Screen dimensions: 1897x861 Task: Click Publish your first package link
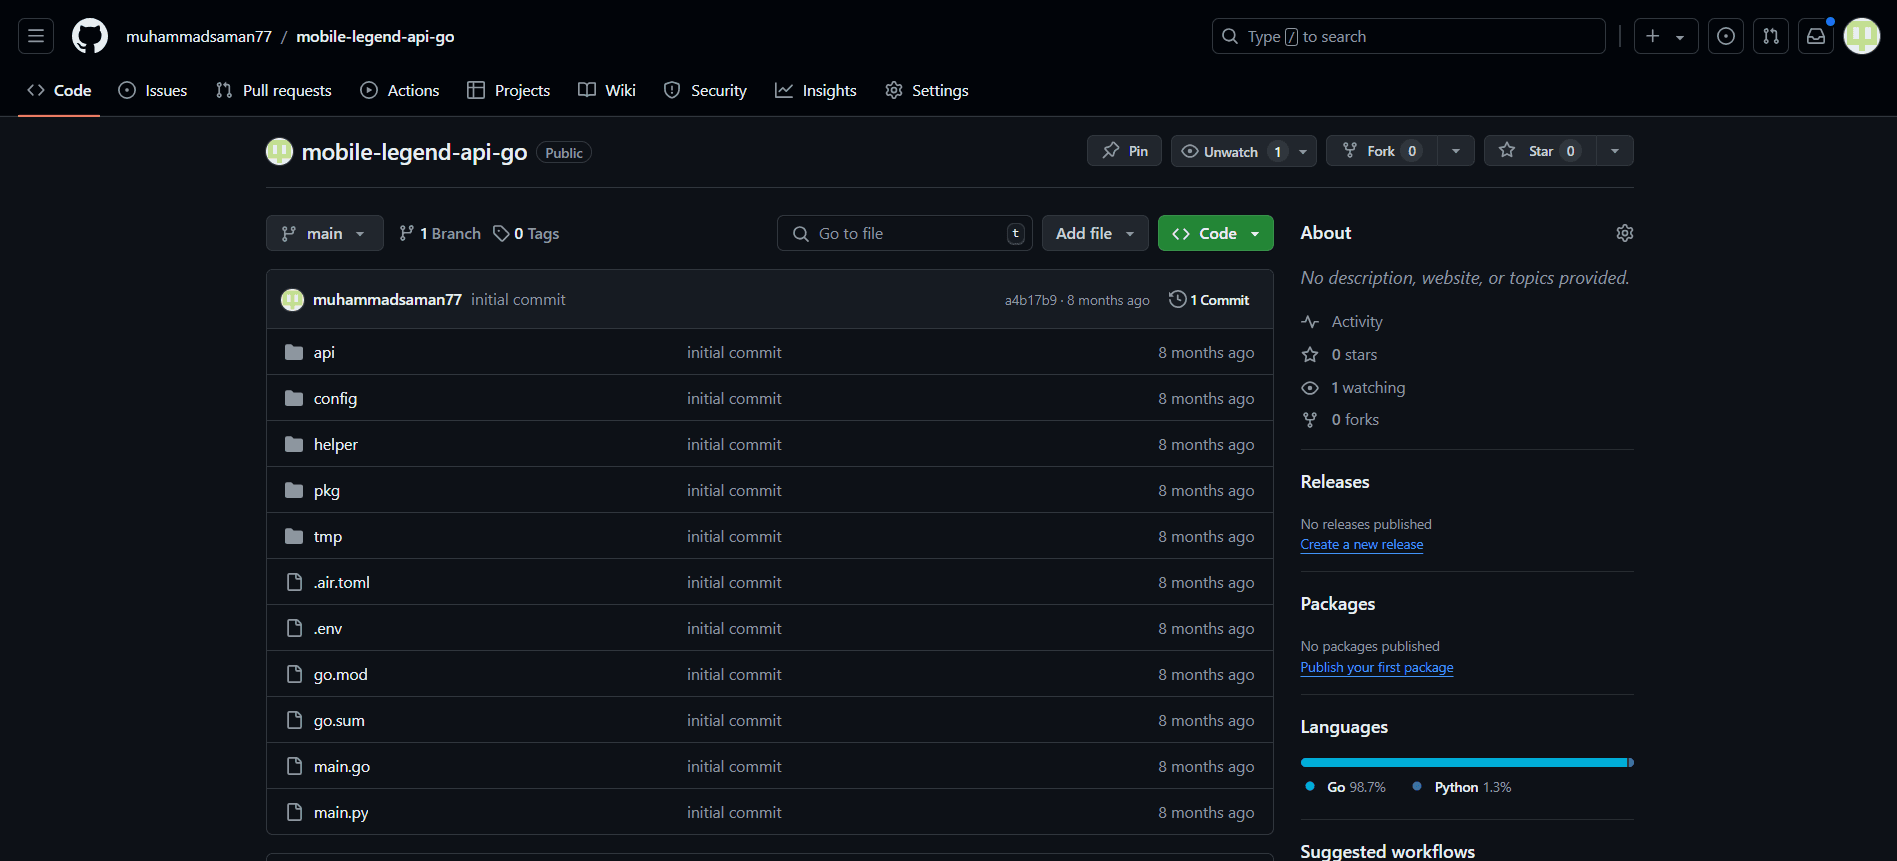tap(1376, 668)
